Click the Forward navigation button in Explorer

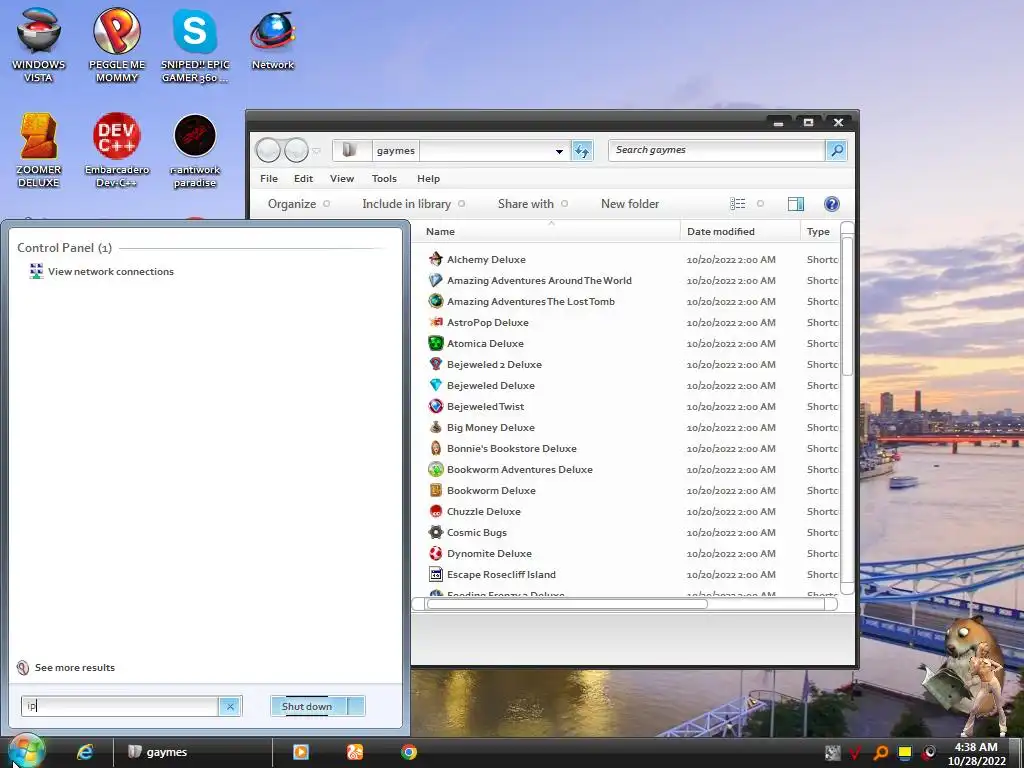coord(296,151)
